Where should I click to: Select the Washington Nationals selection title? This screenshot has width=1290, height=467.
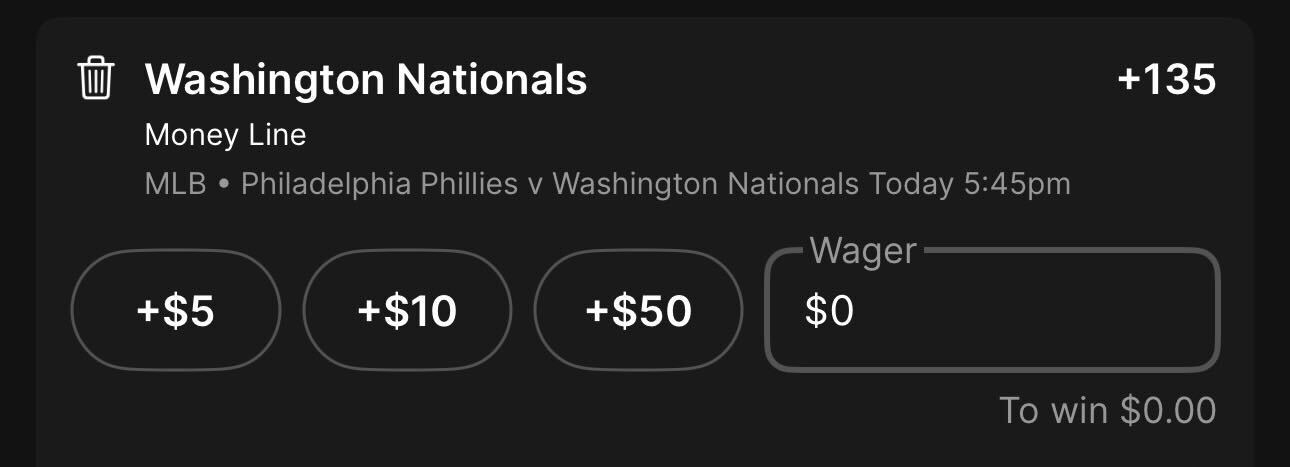click(x=366, y=79)
